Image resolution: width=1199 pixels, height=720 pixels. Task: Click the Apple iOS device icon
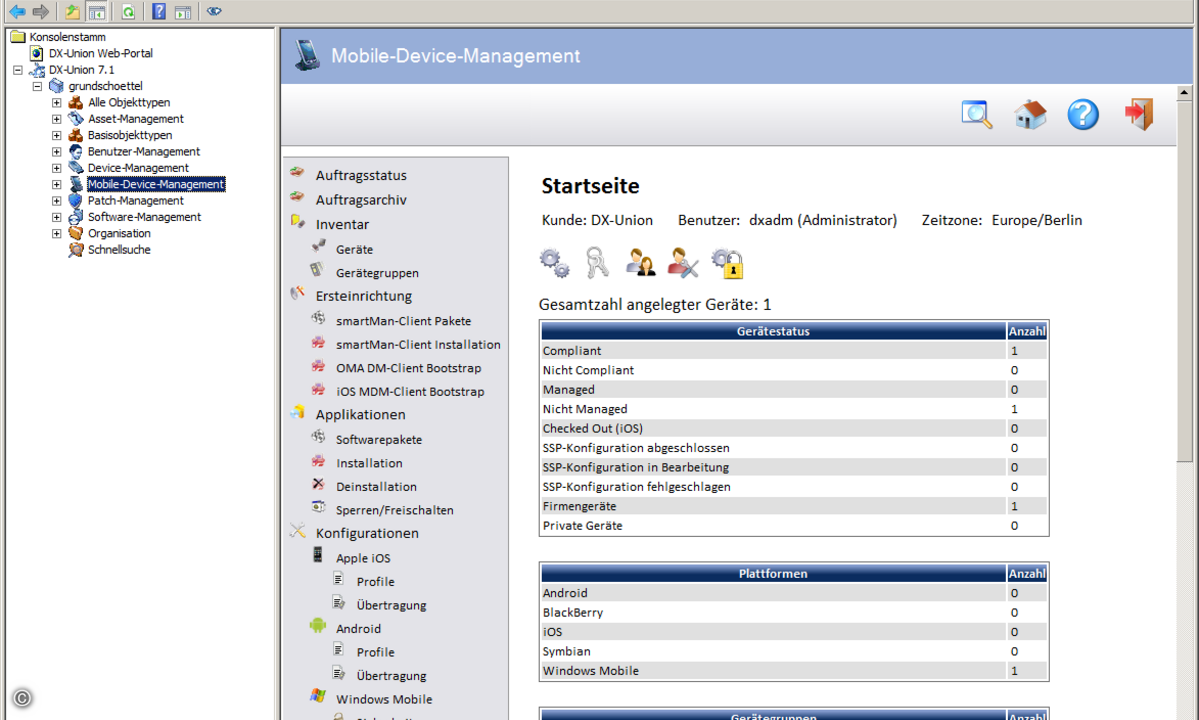317,555
